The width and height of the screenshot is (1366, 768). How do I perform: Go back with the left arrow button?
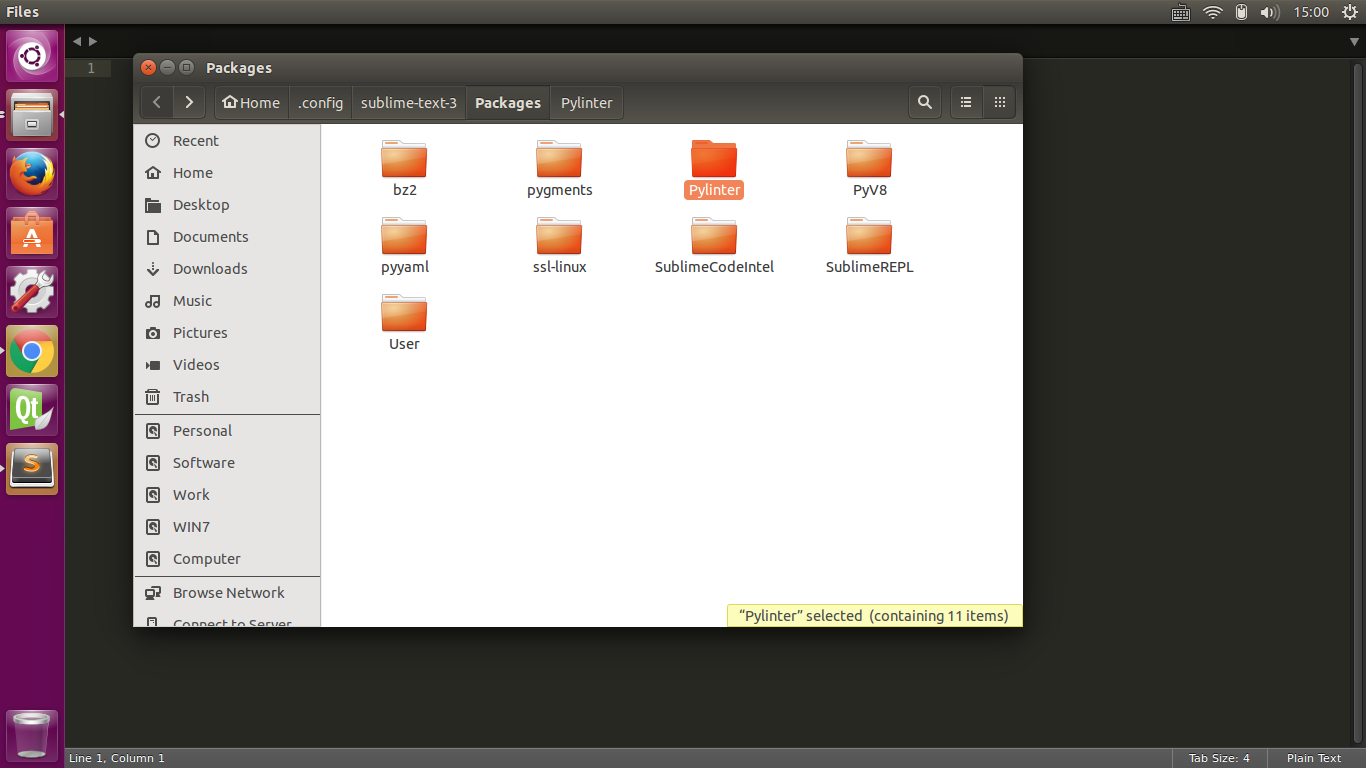157,102
